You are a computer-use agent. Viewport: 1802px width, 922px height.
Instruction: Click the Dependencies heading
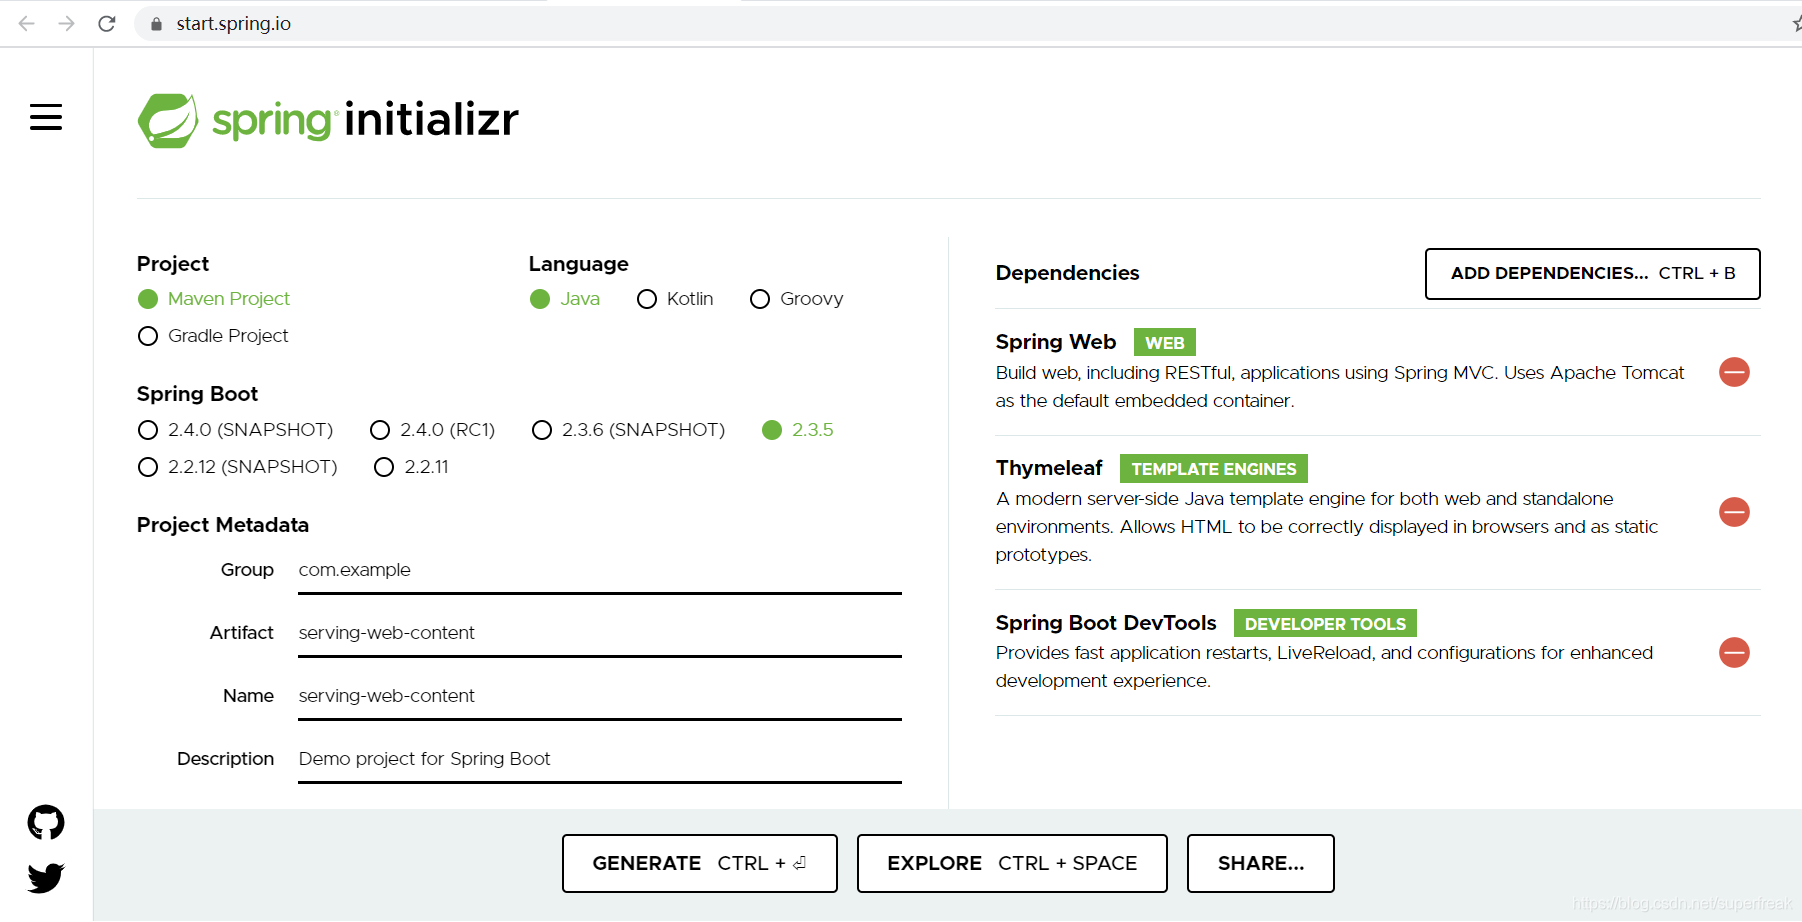tap(1067, 273)
